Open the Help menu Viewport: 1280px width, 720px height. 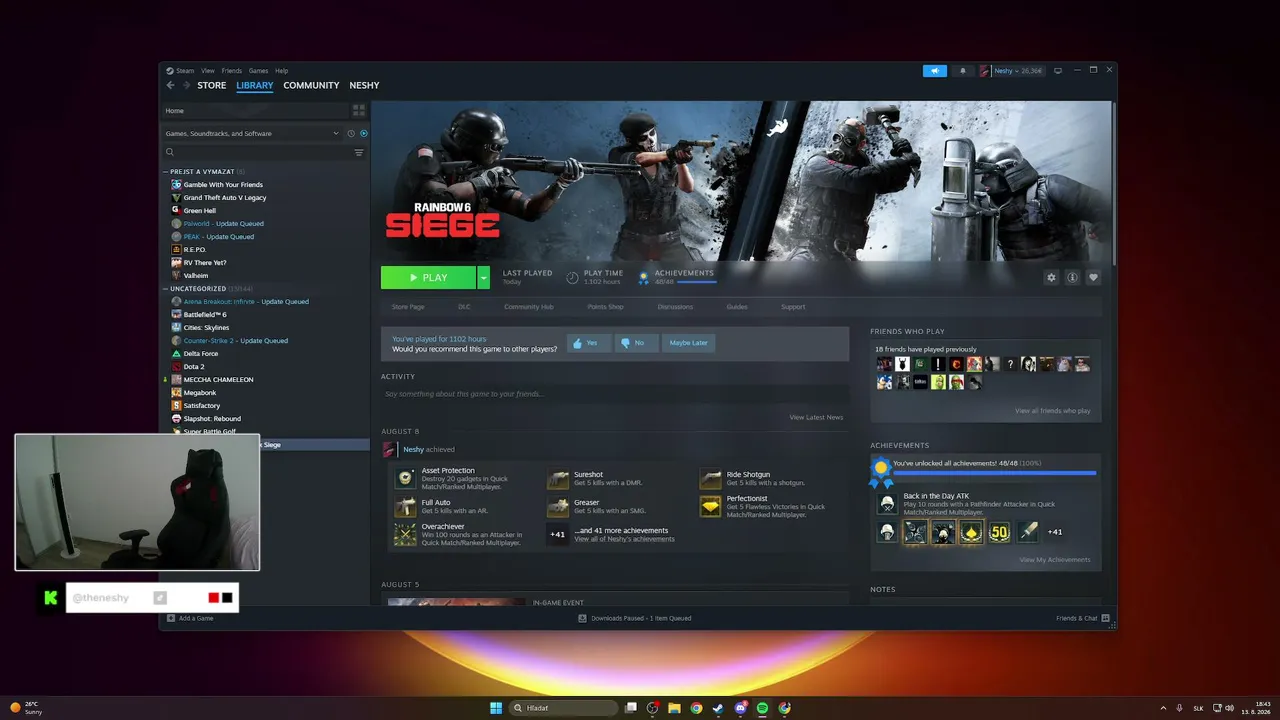281,71
